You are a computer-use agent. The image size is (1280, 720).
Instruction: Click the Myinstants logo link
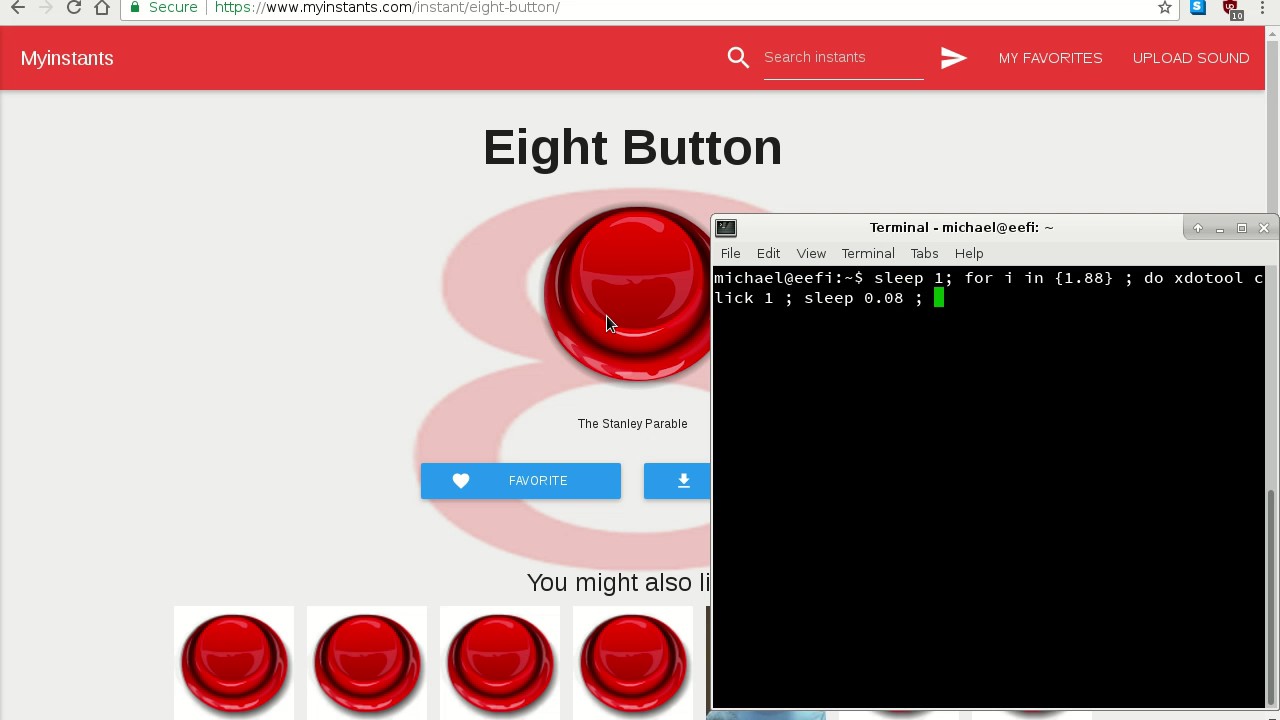[x=67, y=58]
